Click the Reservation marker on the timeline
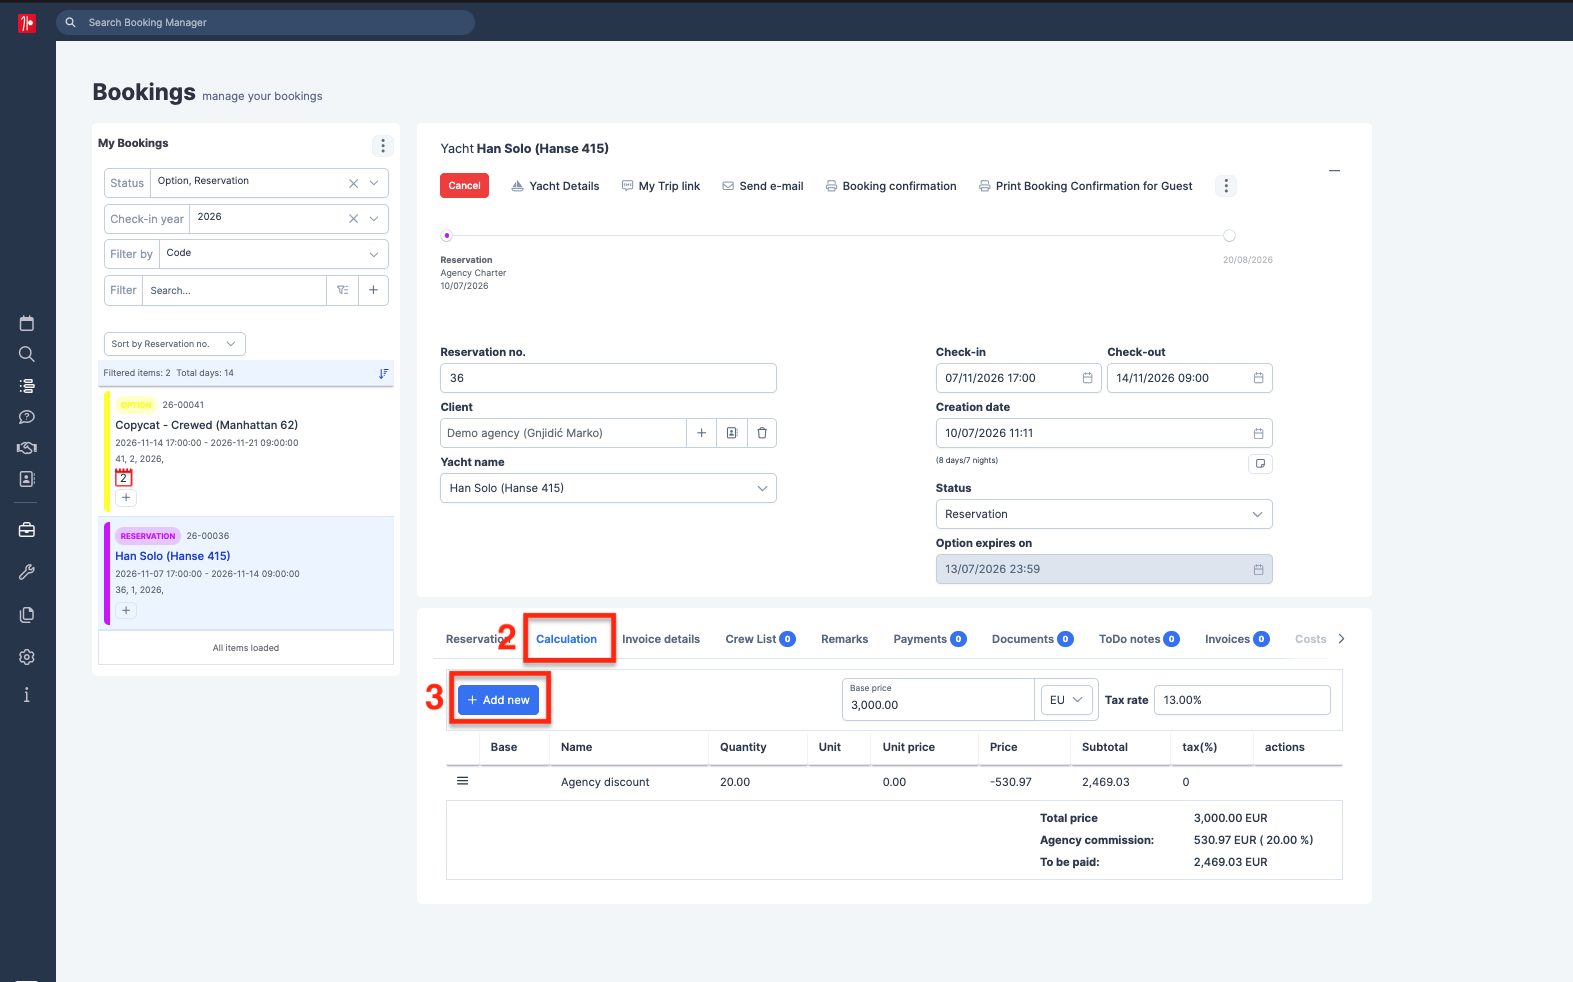This screenshot has width=1573, height=982. [447, 236]
